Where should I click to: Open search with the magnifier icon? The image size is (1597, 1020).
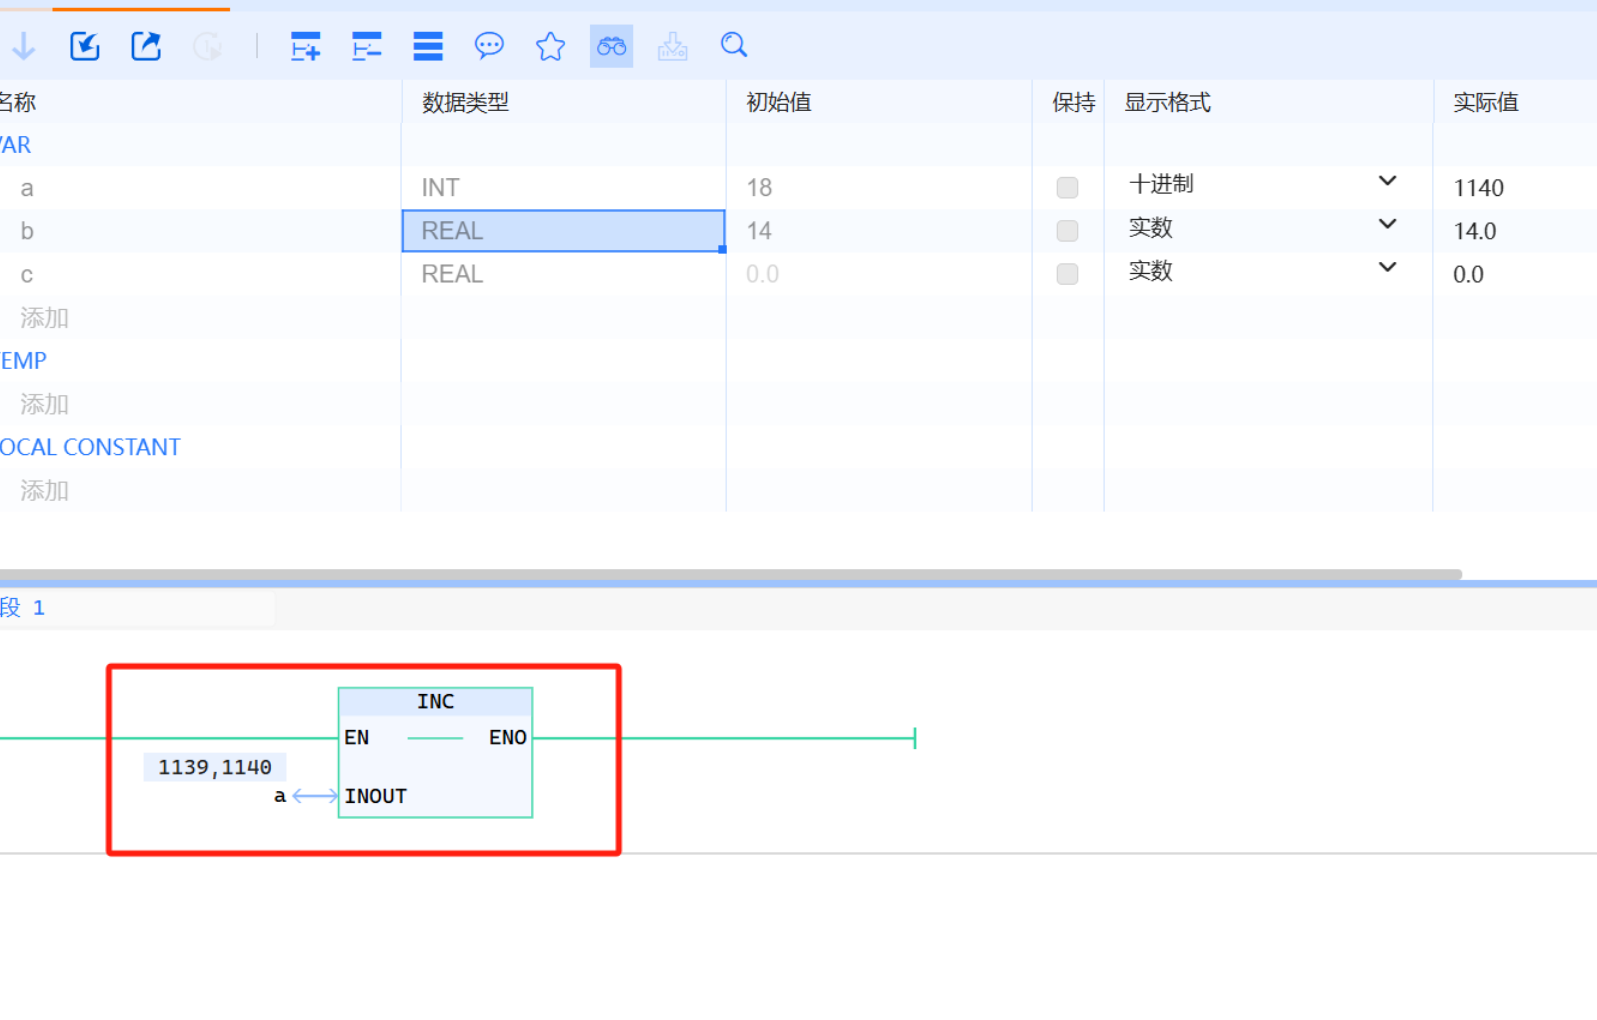[734, 45]
